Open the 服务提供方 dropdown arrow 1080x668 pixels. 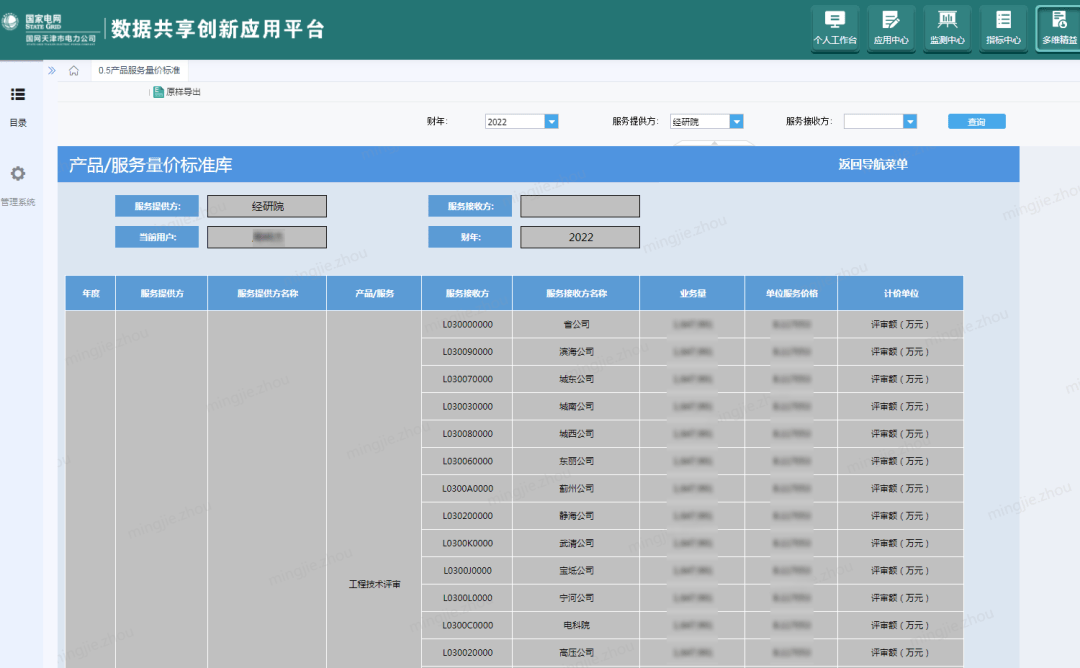point(736,122)
